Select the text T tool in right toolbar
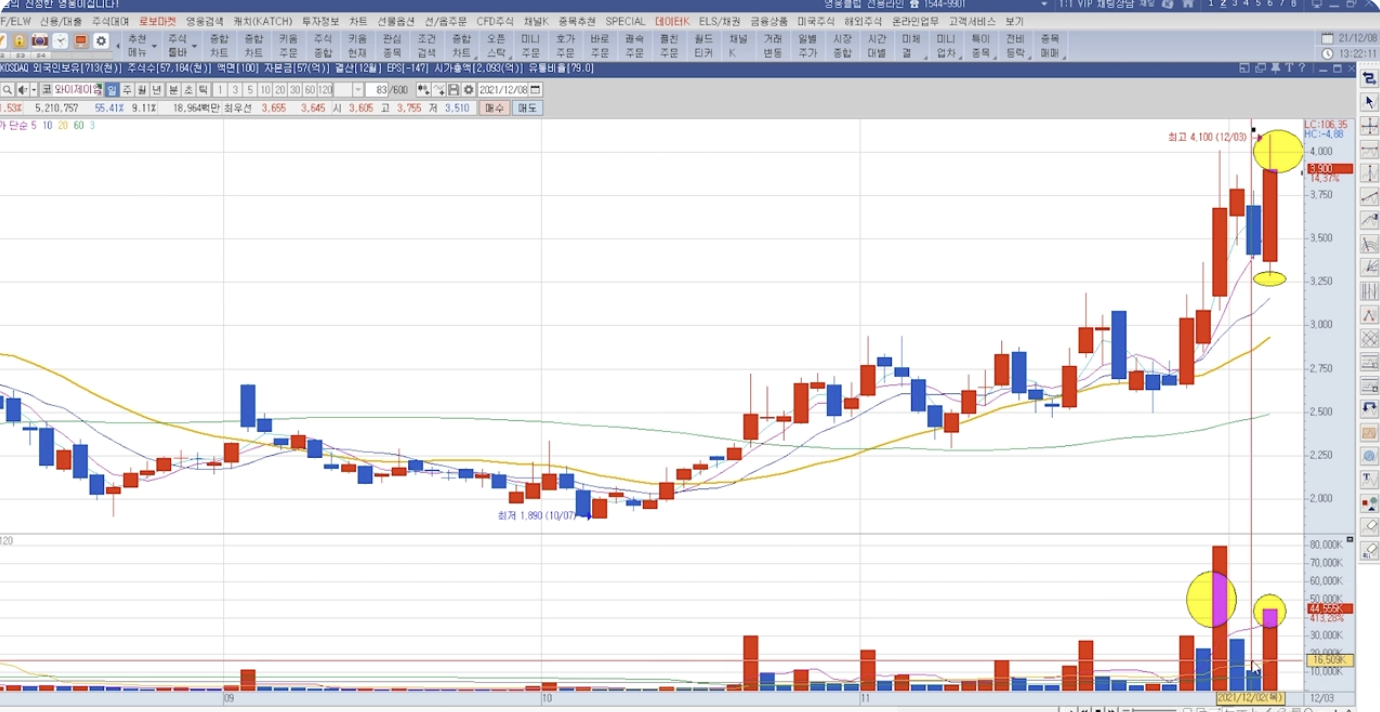Viewport: 1380px width, 712px height. point(1369,478)
